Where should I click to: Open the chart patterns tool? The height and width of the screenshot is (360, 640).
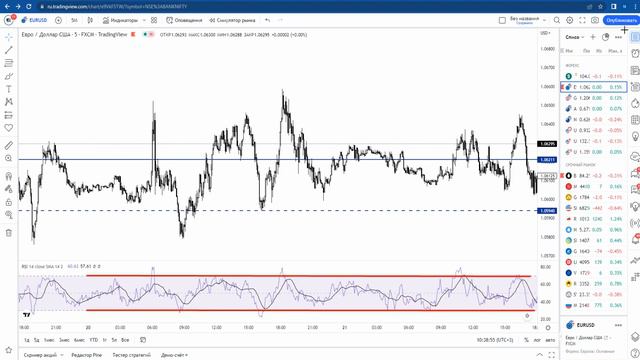coord(9,102)
